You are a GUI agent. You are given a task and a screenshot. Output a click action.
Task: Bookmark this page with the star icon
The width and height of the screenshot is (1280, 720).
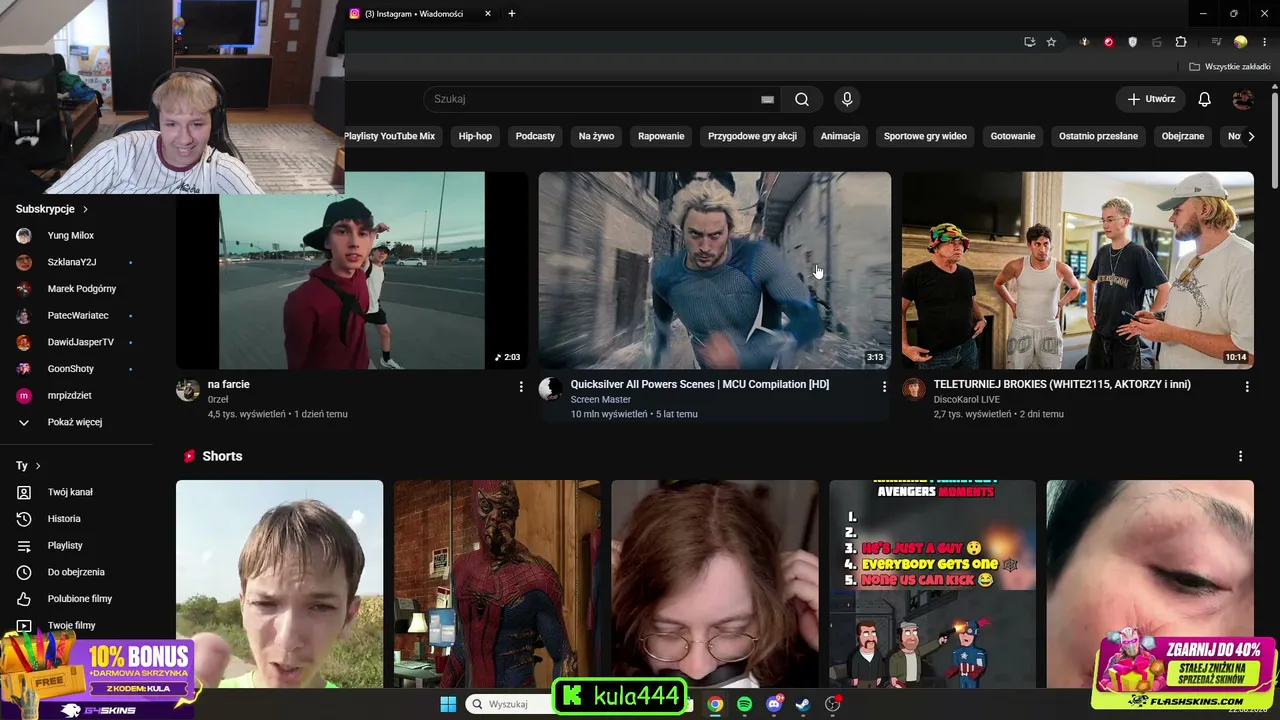point(1051,42)
